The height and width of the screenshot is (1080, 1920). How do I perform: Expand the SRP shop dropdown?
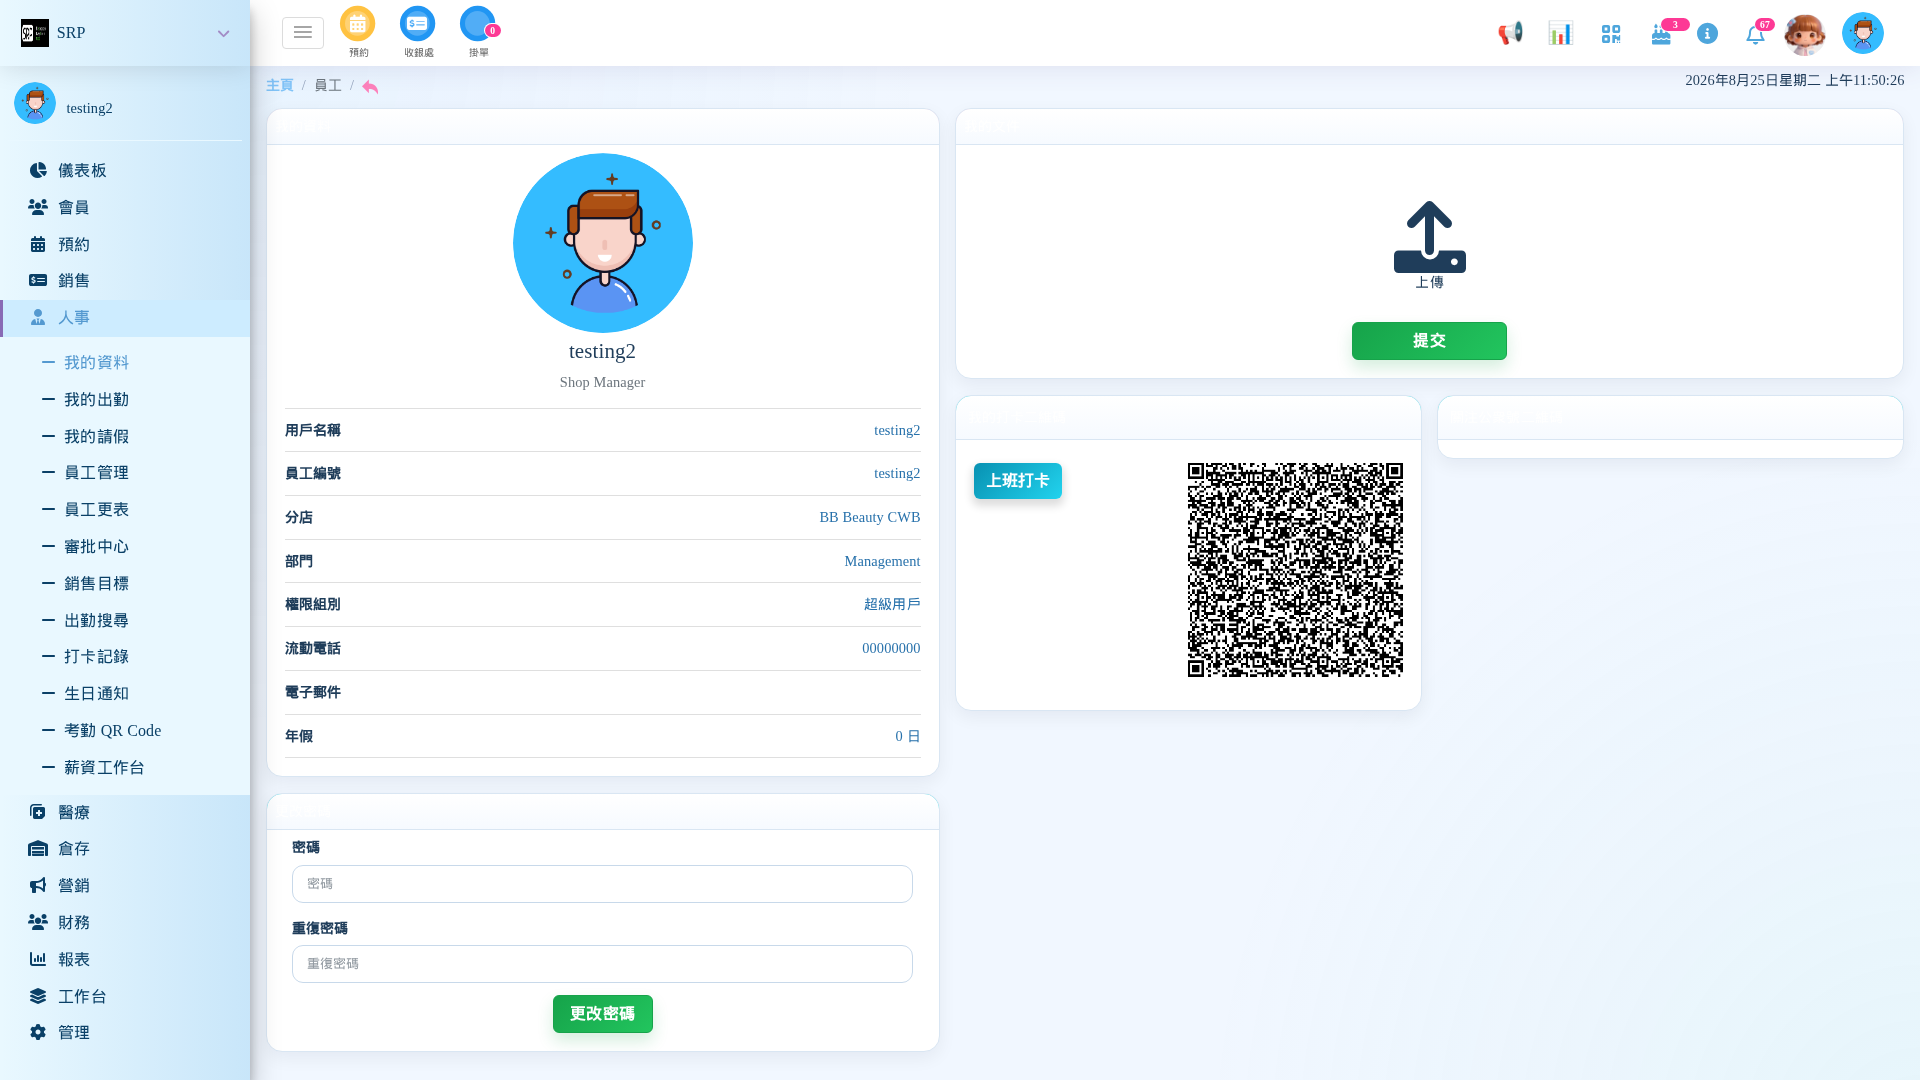pos(223,34)
